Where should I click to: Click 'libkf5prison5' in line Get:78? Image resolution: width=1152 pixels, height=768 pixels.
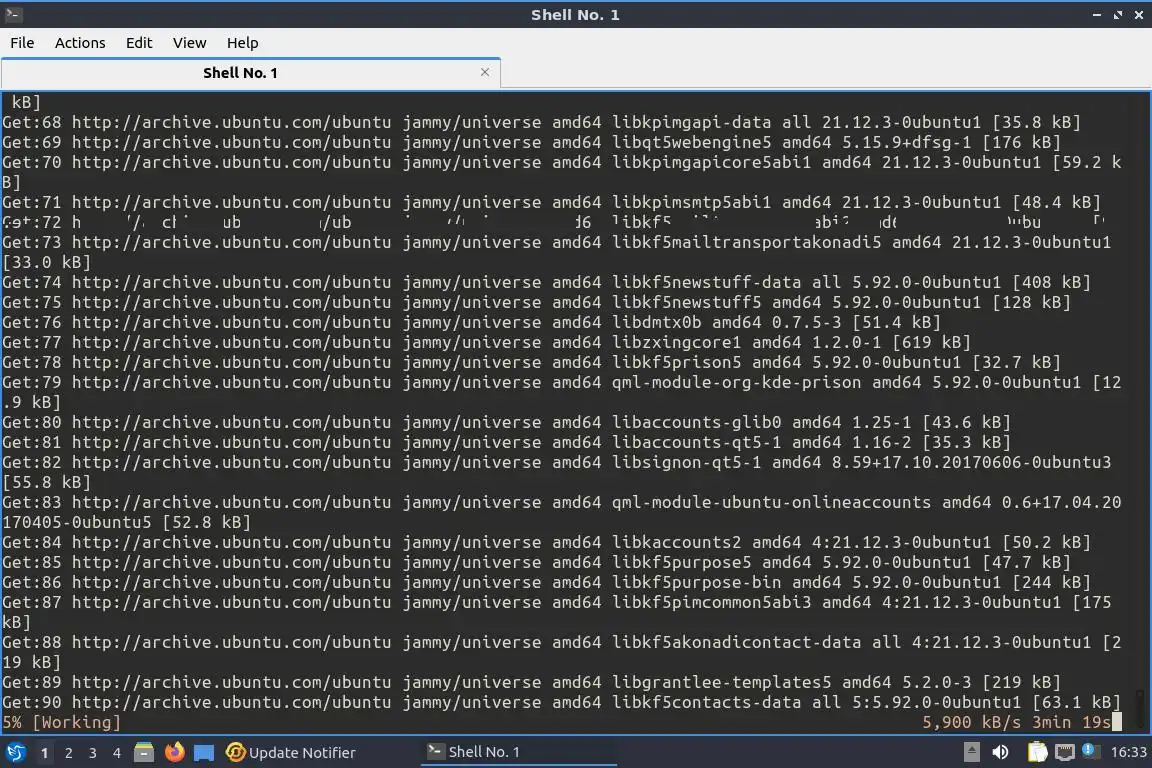click(676, 362)
